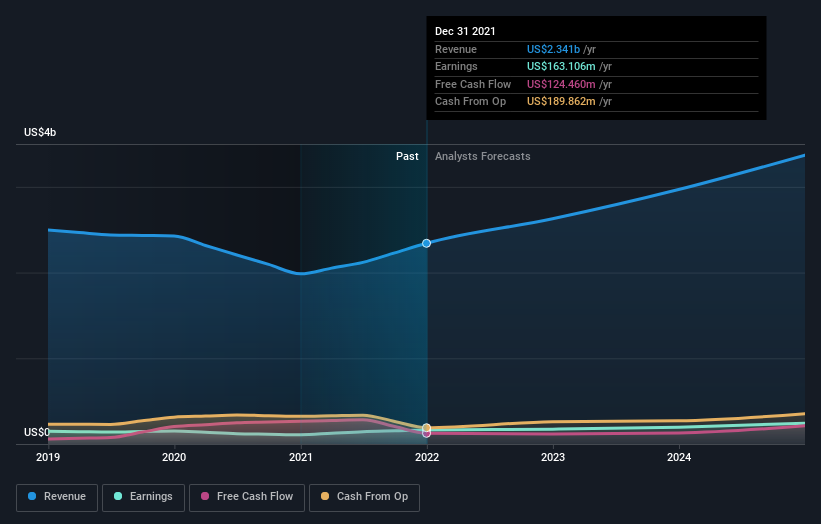821x524 pixels.
Task: Click the orange Cash From Op data point
Action: (427, 428)
